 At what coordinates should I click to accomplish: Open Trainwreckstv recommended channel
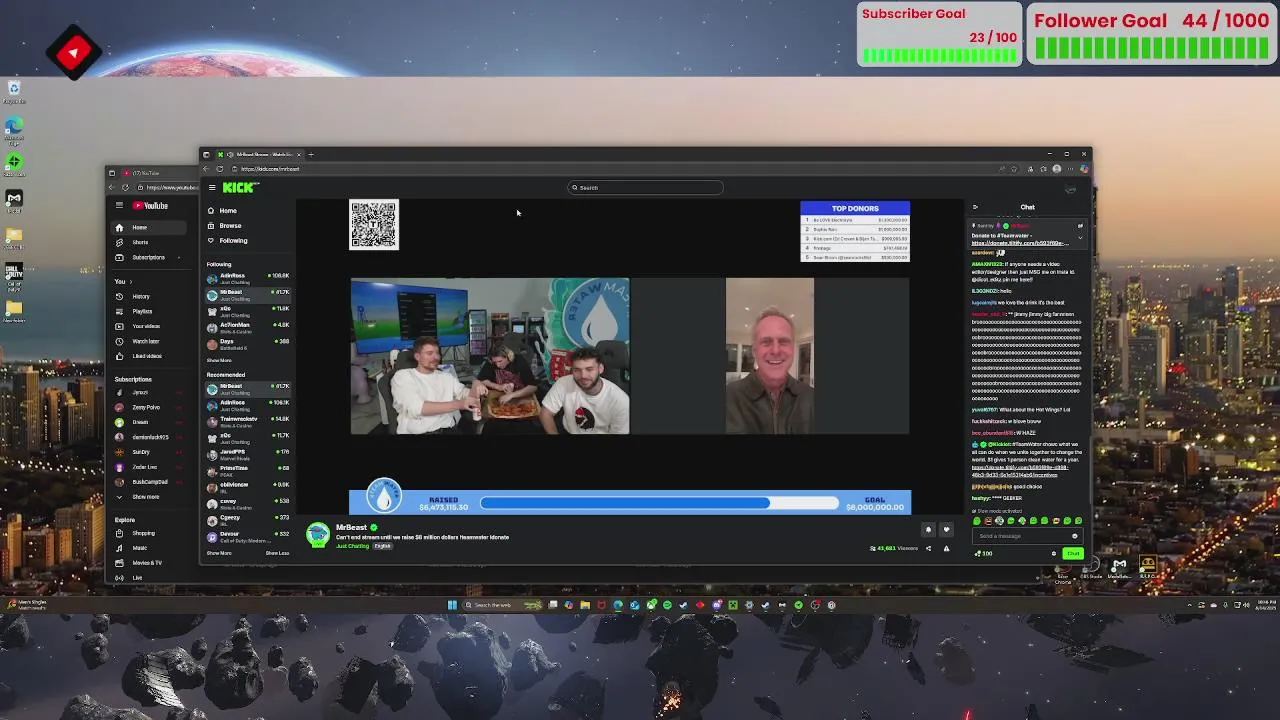248,421
